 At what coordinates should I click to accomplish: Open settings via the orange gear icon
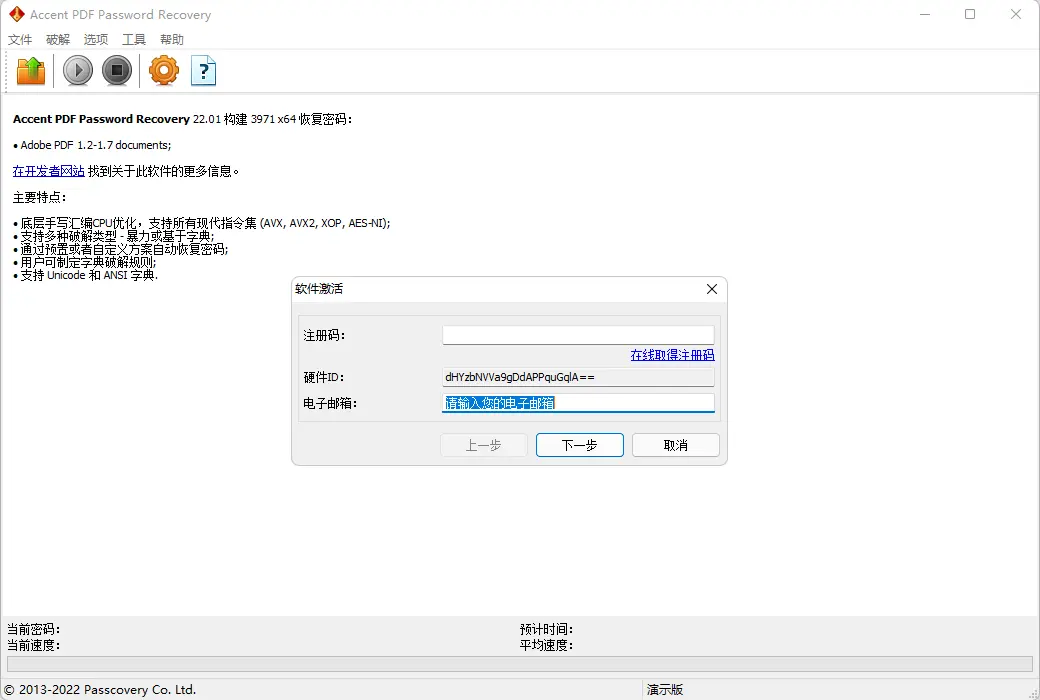(x=164, y=70)
